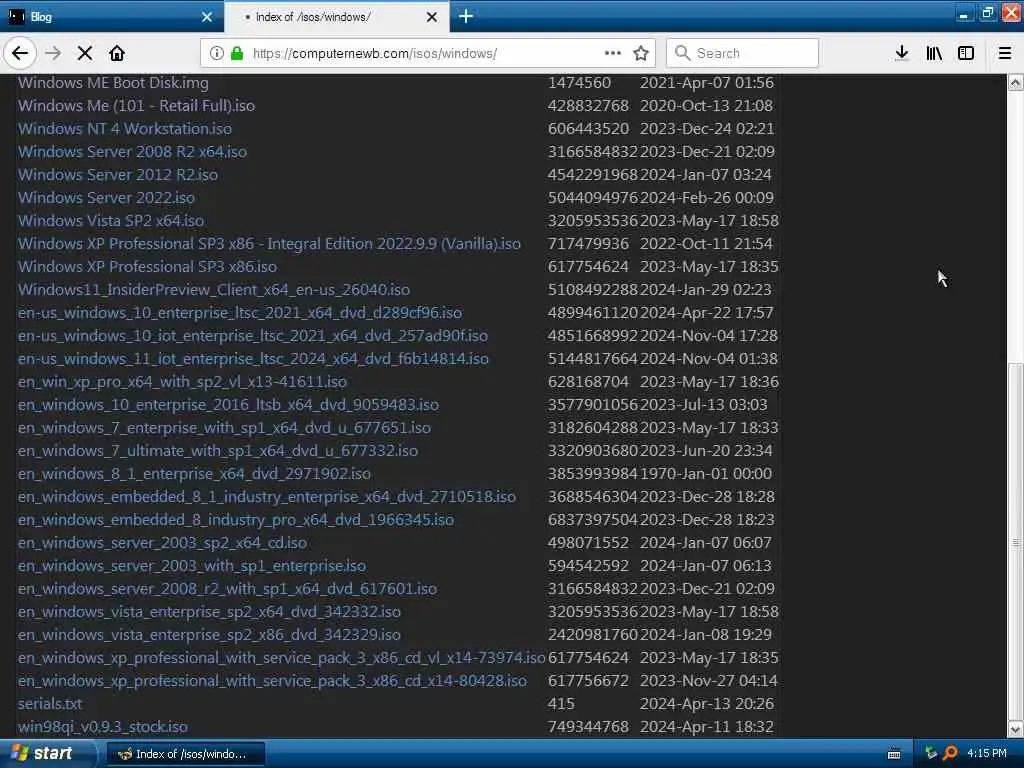Bookmark this page with the star
The image size is (1024, 768).
[641, 53]
